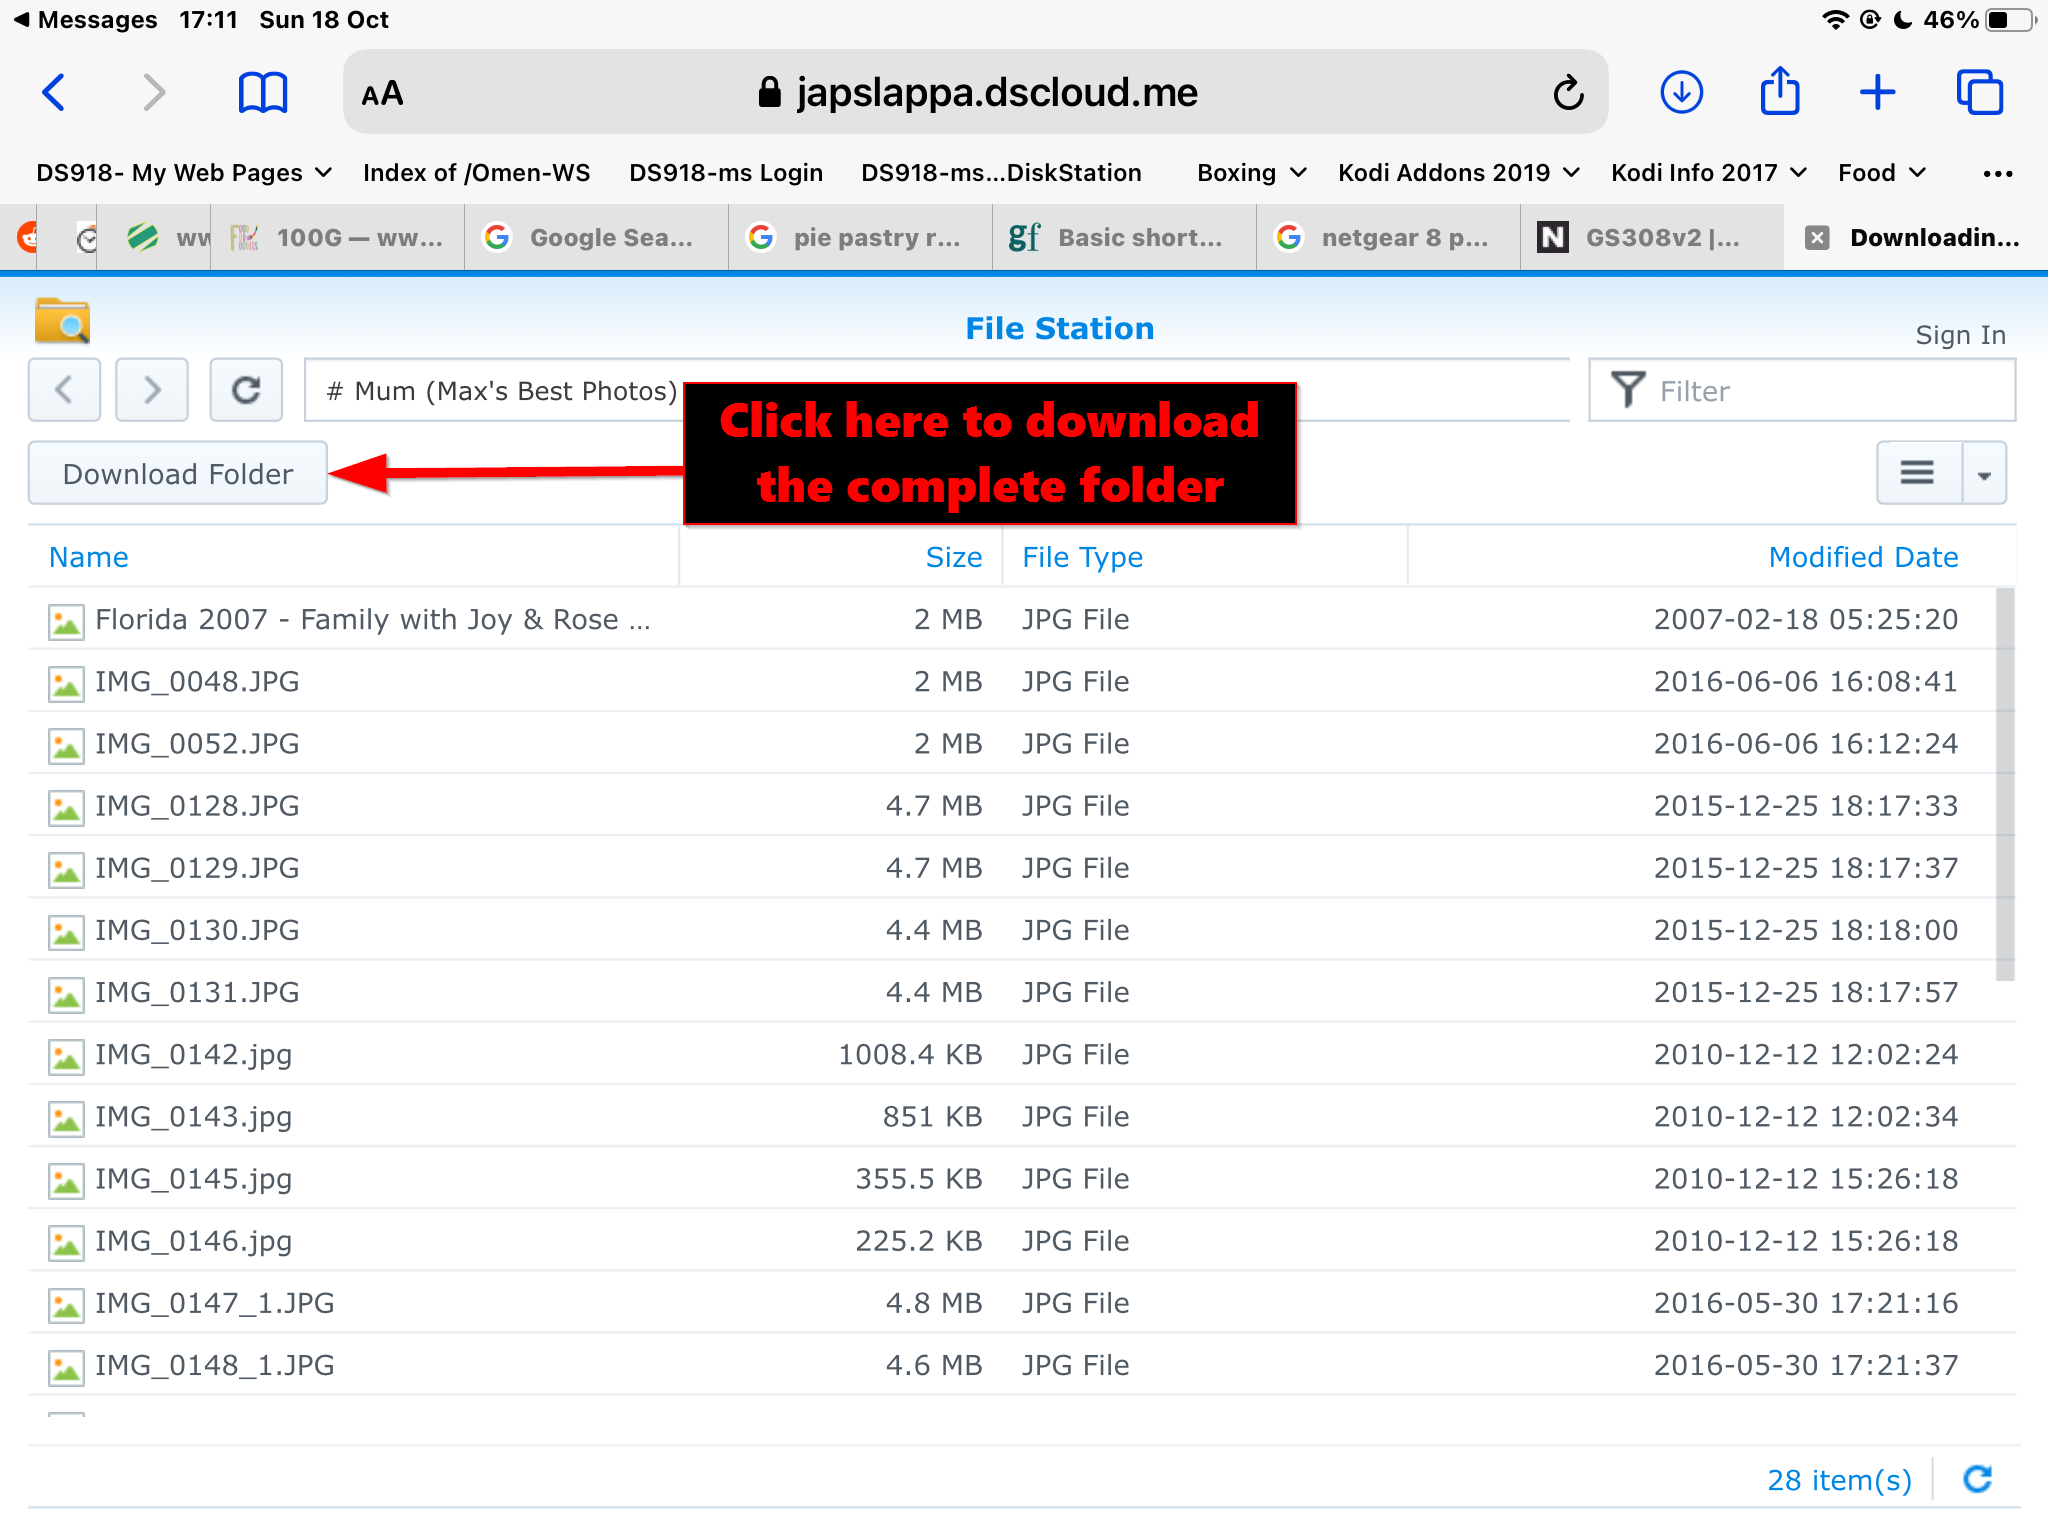Select file IMG_0146.jpg
Screen dimensions: 2048x1536
pos(1022,1240)
